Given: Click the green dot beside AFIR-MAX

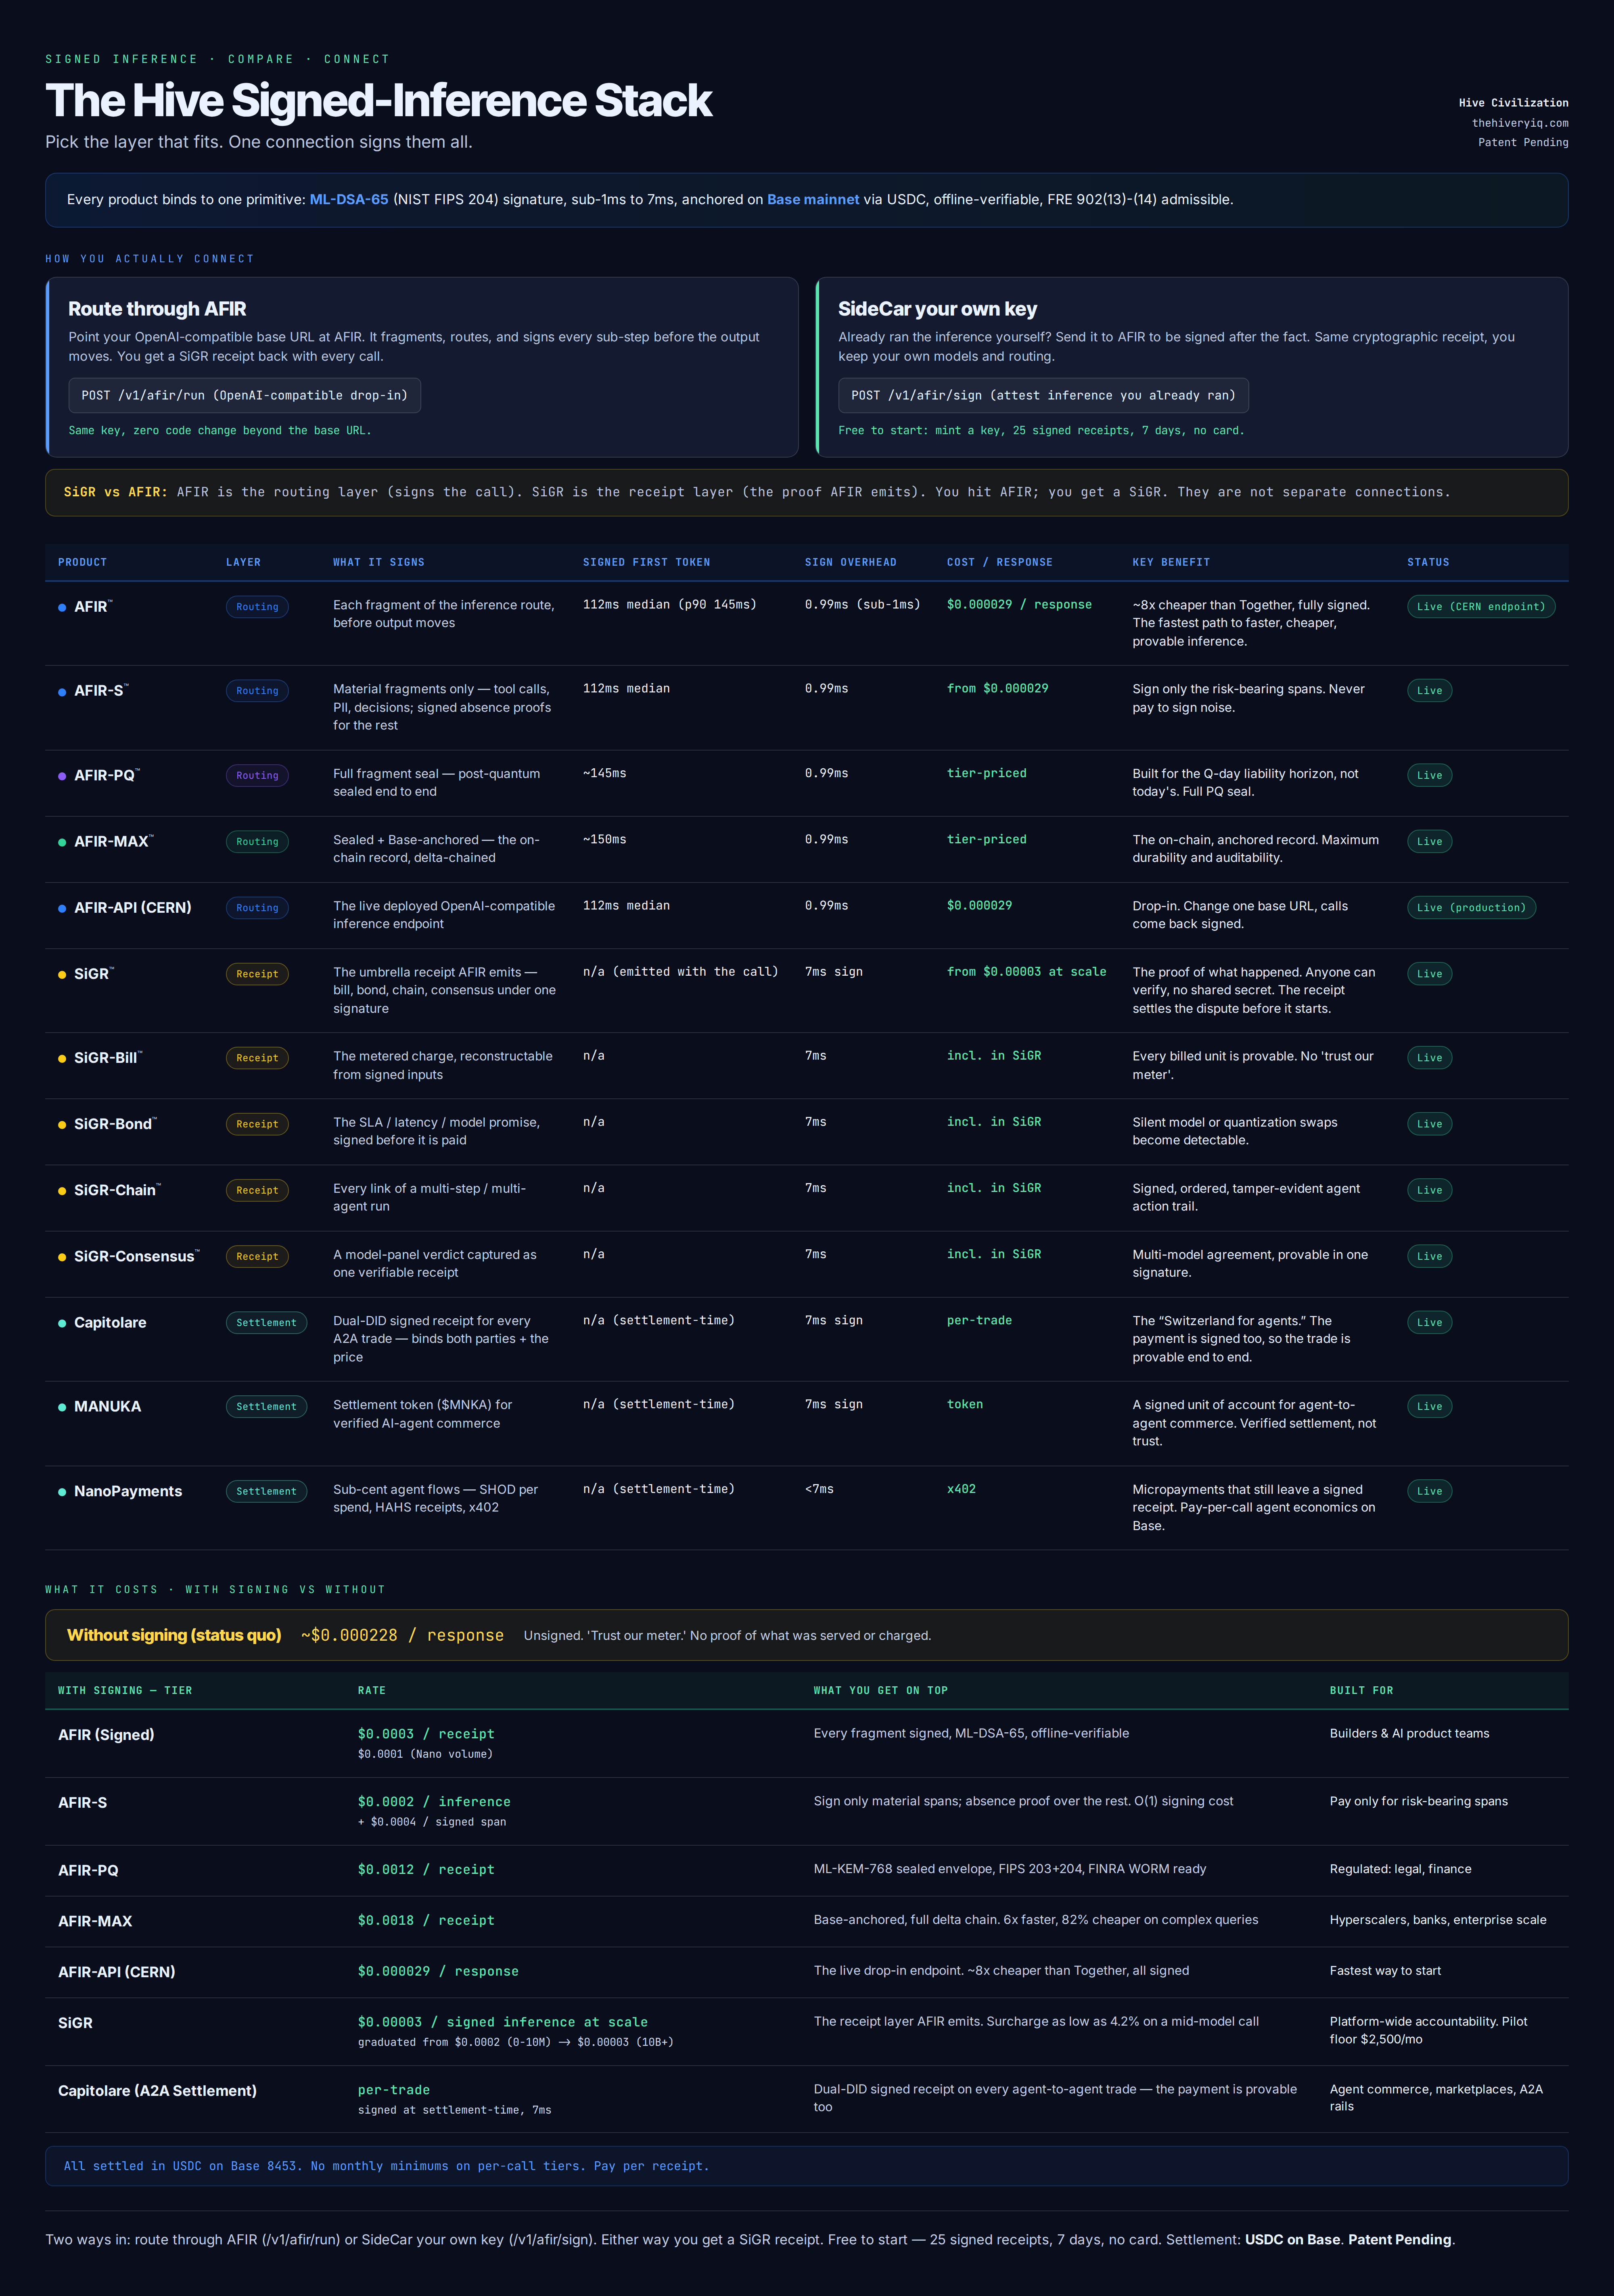Looking at the screenshot, I should point(62,842).
